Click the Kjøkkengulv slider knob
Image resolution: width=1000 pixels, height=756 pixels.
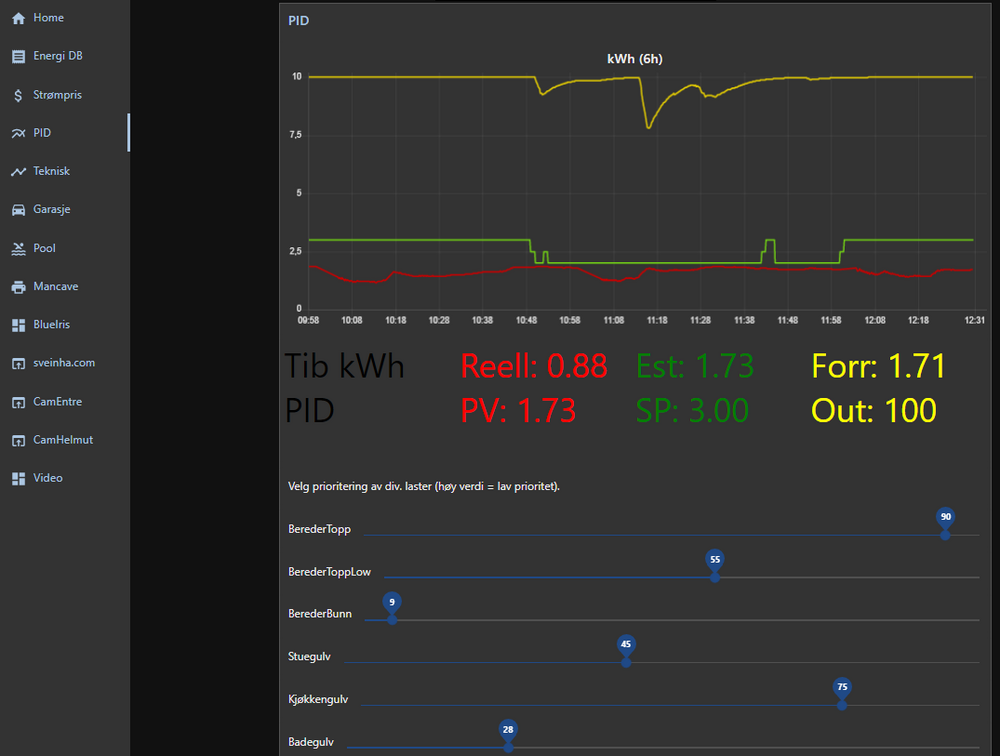tap(842, 705)
